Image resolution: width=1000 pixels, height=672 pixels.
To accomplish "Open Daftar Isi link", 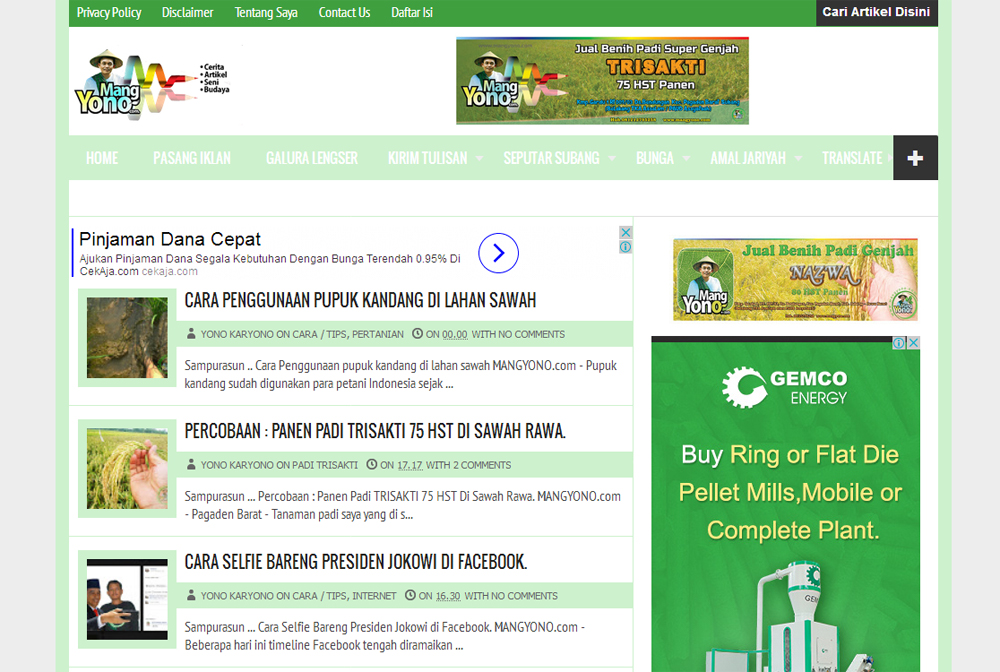I will (412, 13).
